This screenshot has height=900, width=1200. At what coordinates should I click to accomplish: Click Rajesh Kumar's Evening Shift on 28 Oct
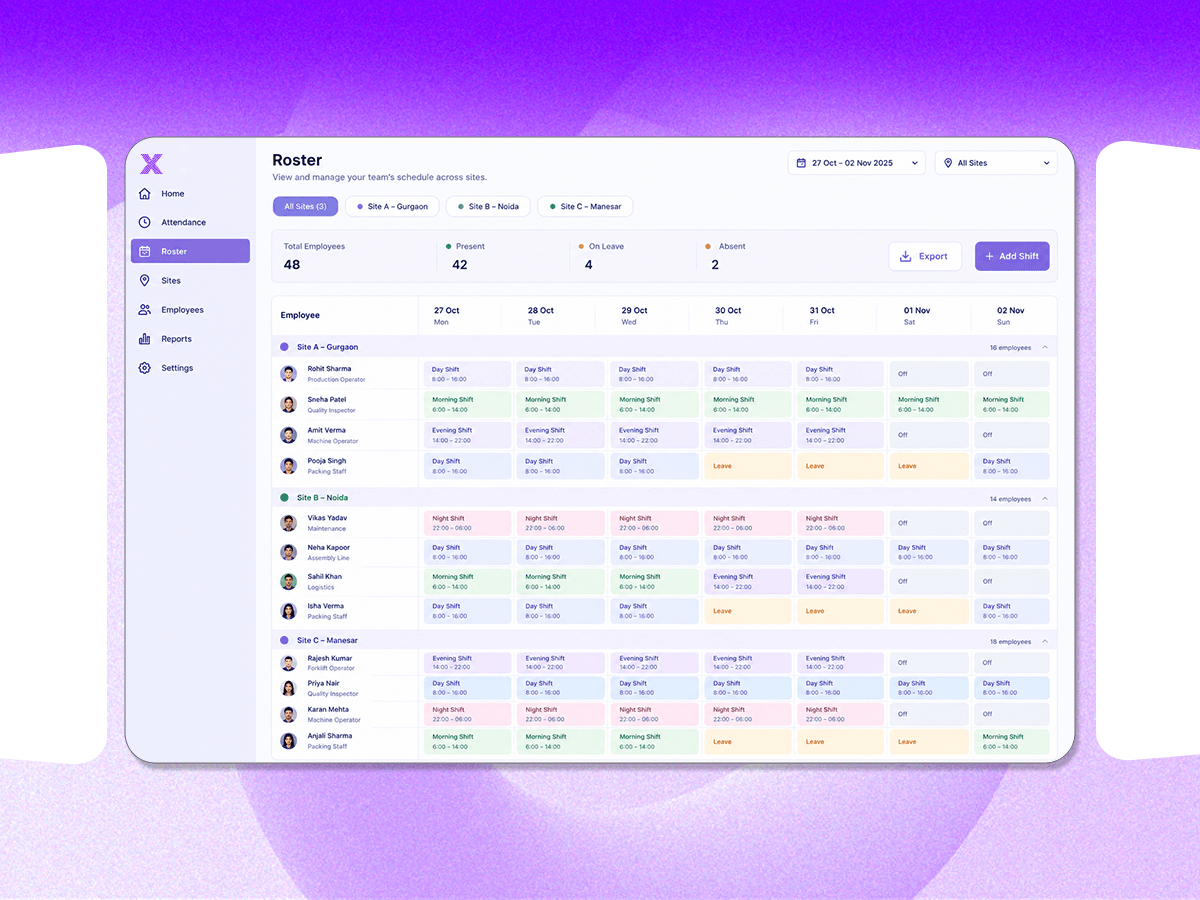tap(561, 663)
